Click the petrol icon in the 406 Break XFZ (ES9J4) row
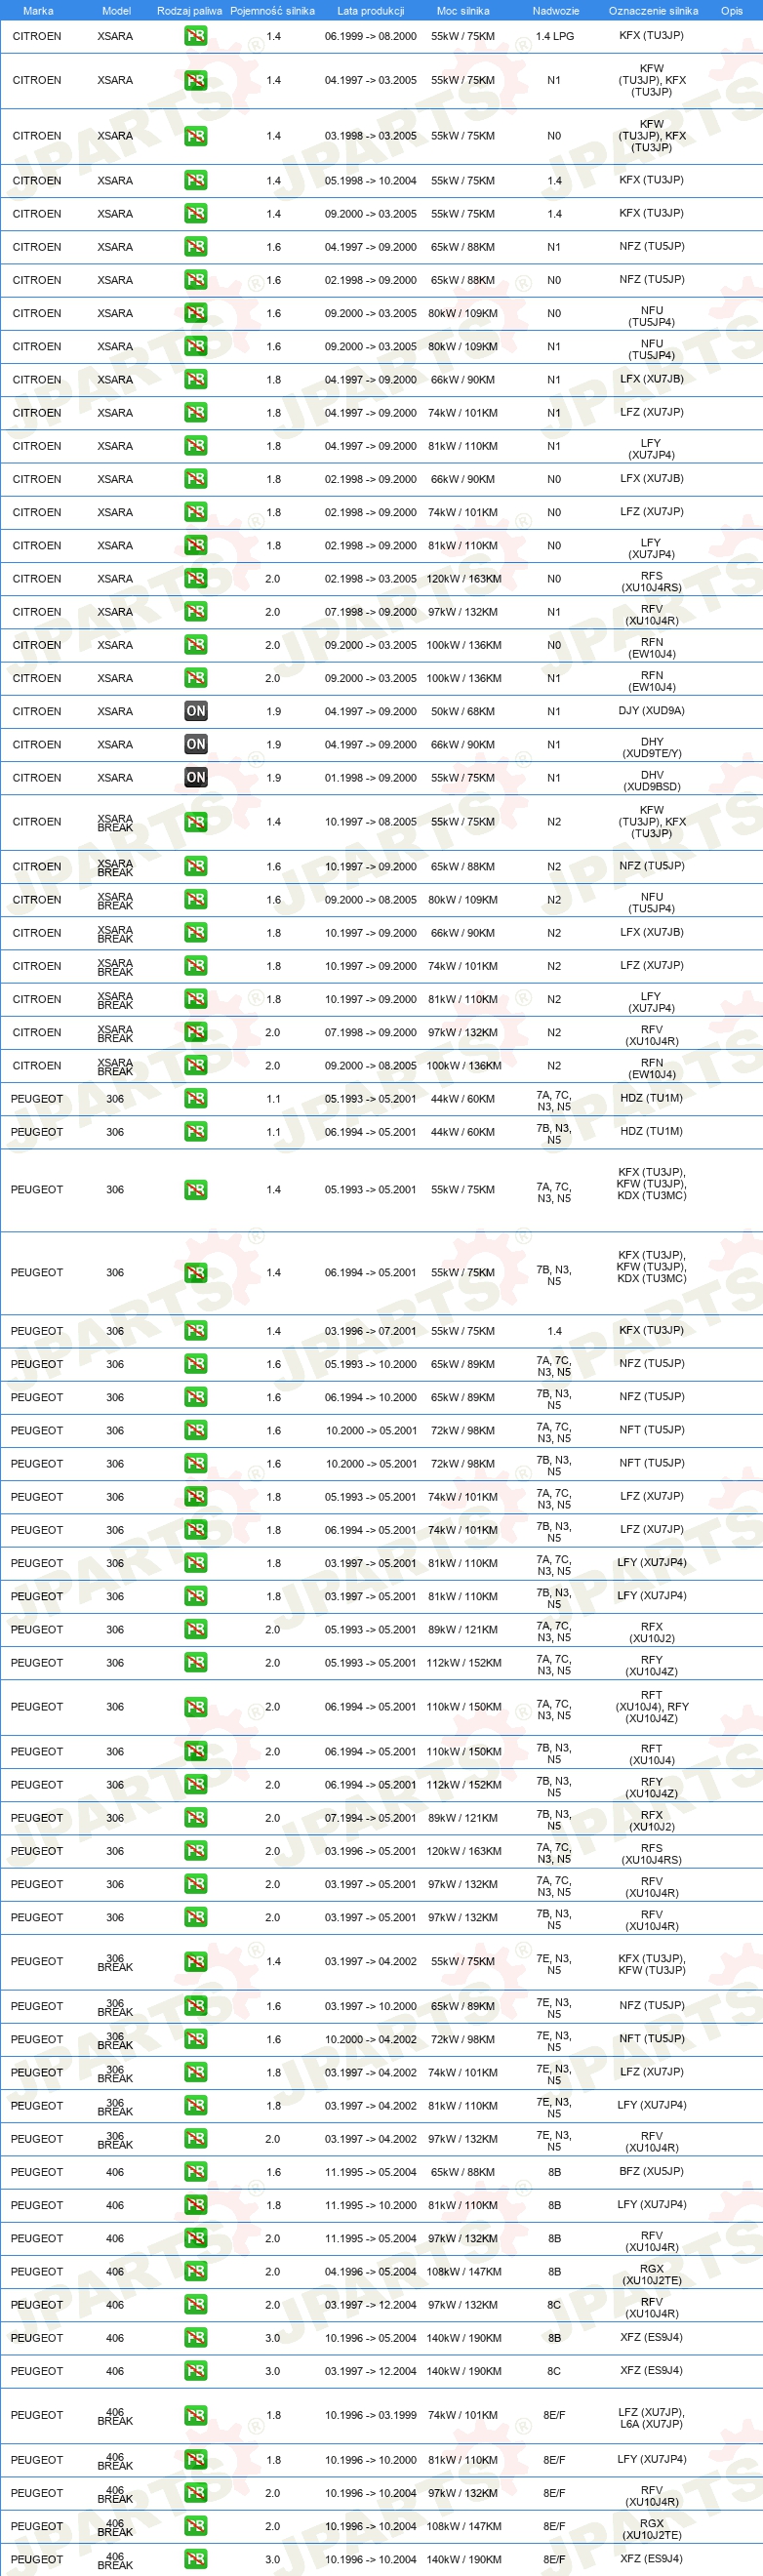 point(196,2559)
